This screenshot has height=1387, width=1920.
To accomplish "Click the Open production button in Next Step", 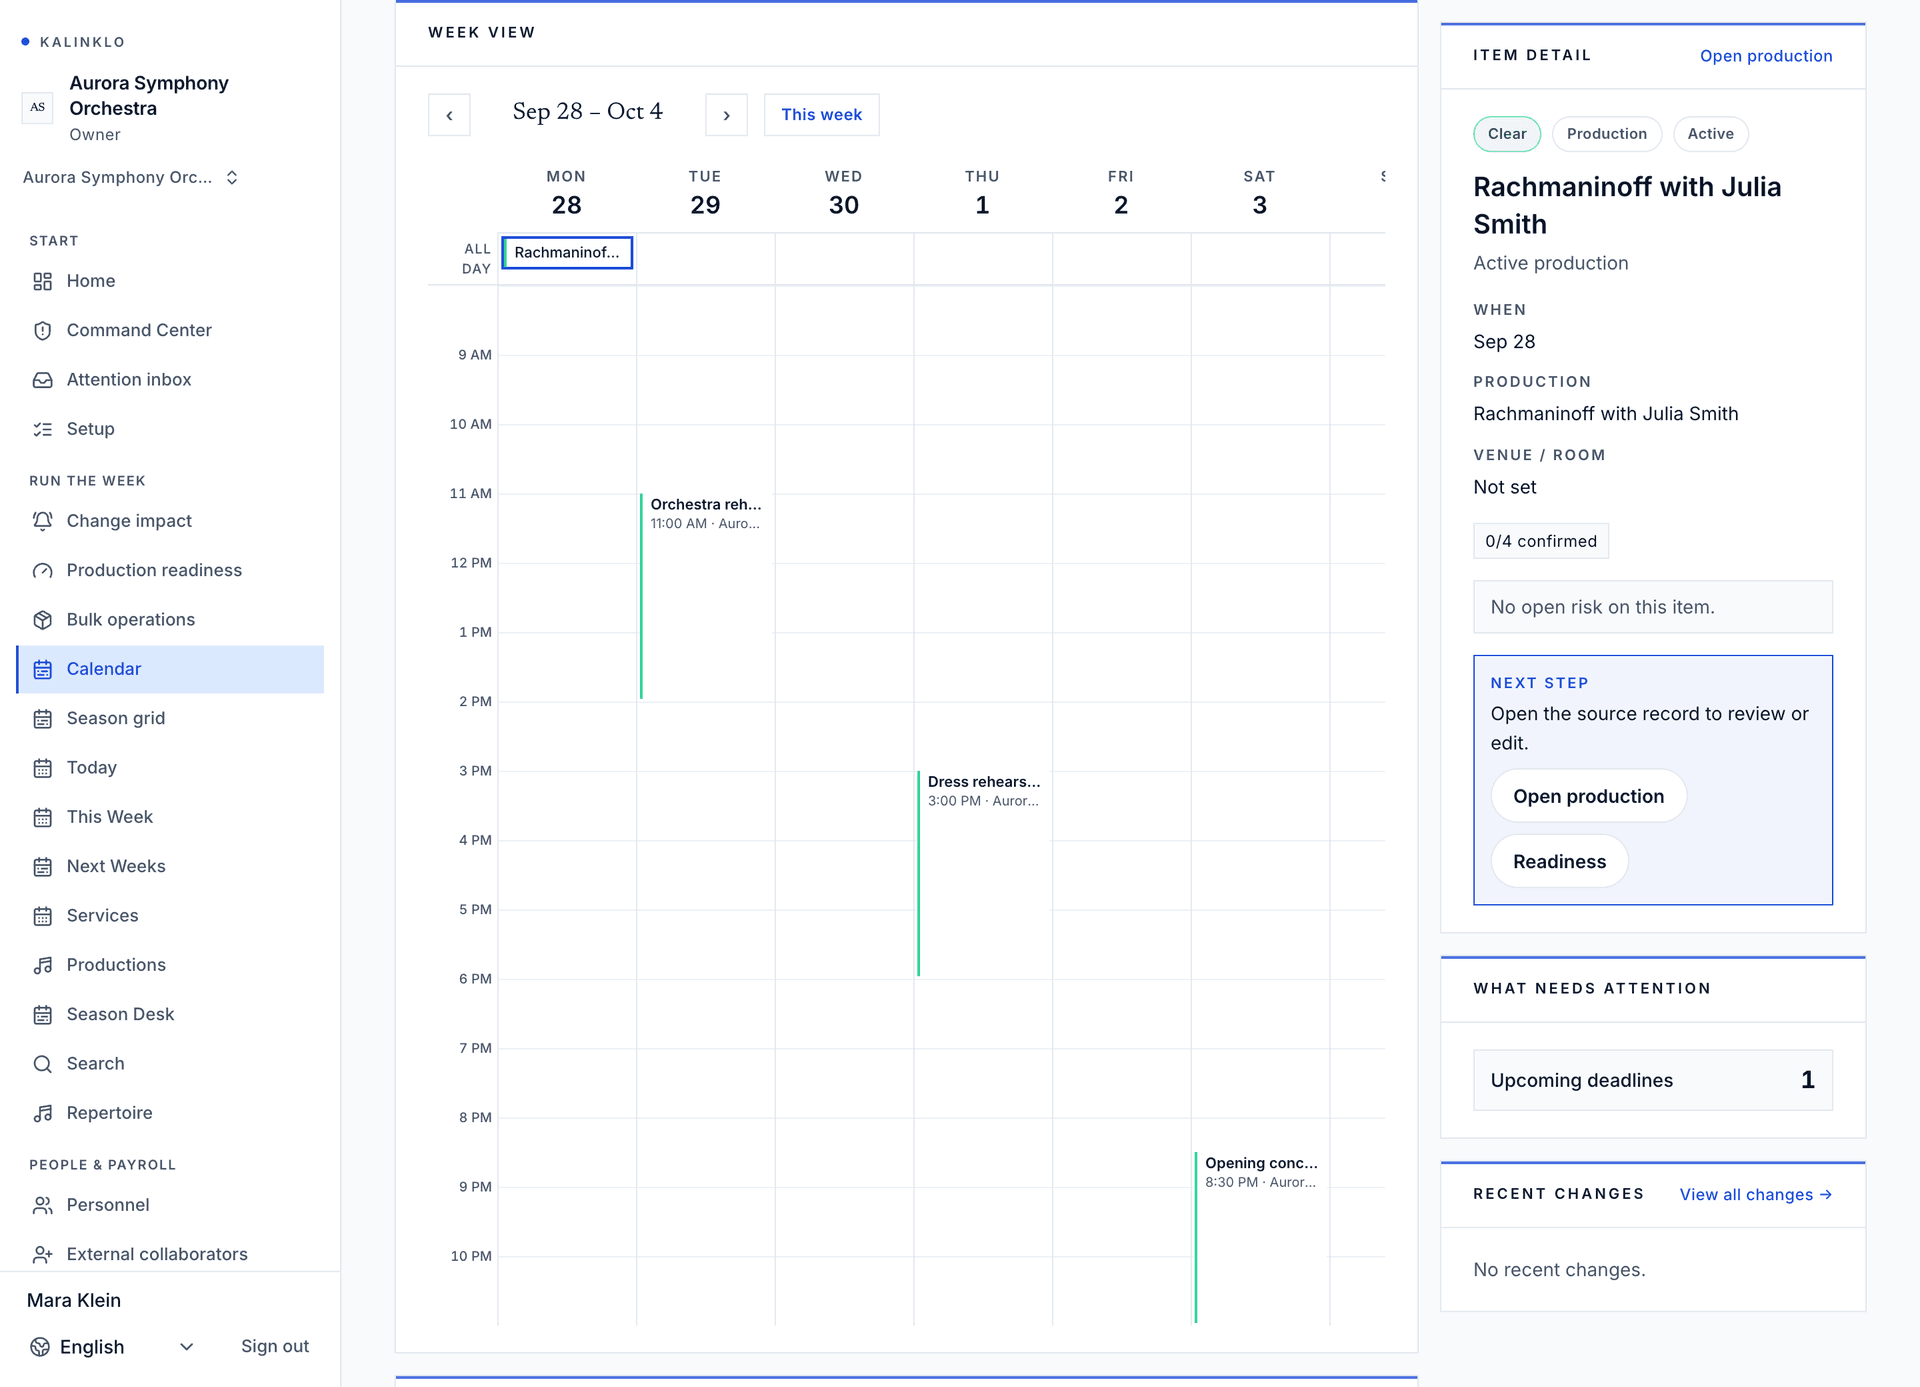I will [1588, 796].
